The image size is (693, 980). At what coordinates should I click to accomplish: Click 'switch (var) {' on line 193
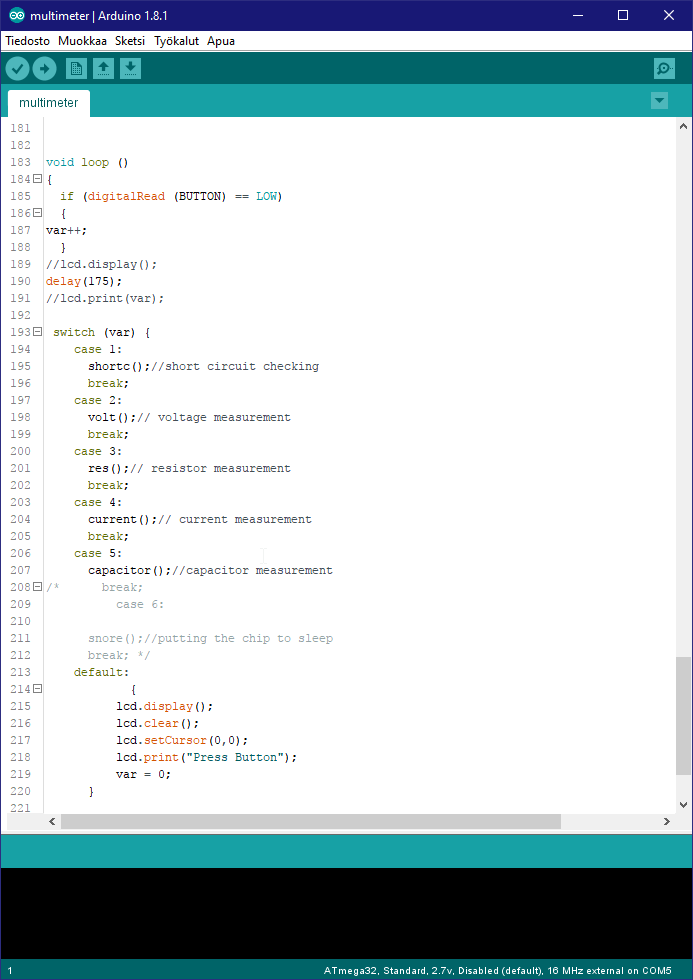point(101,332)
